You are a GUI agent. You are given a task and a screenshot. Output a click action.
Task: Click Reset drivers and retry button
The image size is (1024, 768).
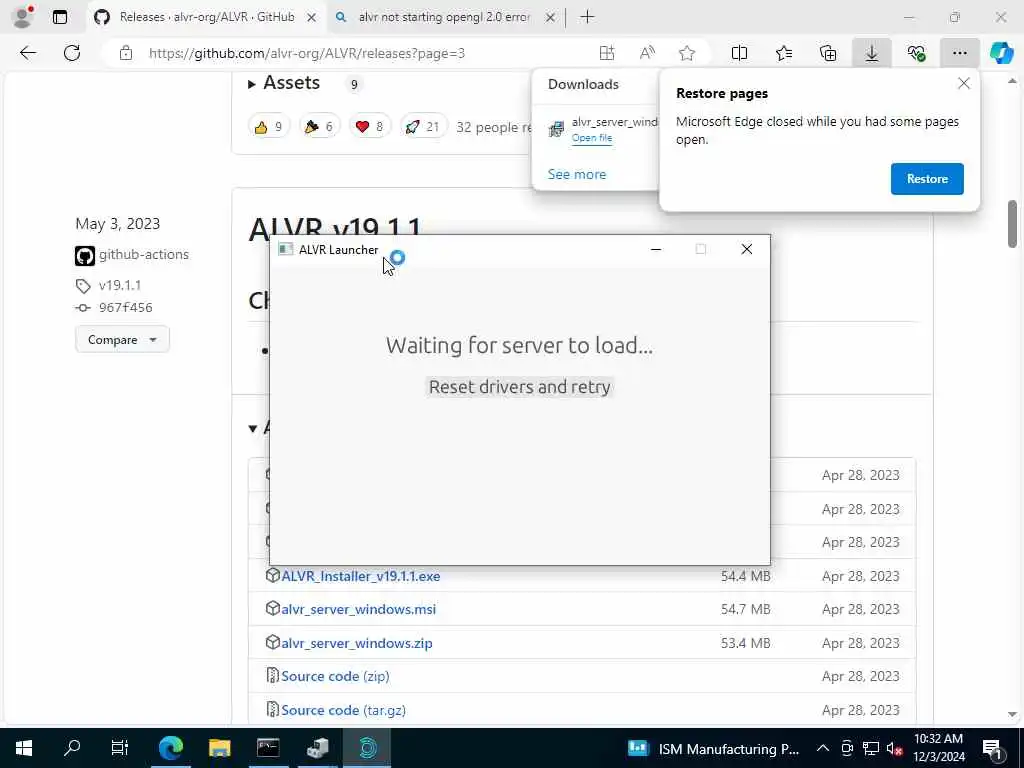click(519, 387)
